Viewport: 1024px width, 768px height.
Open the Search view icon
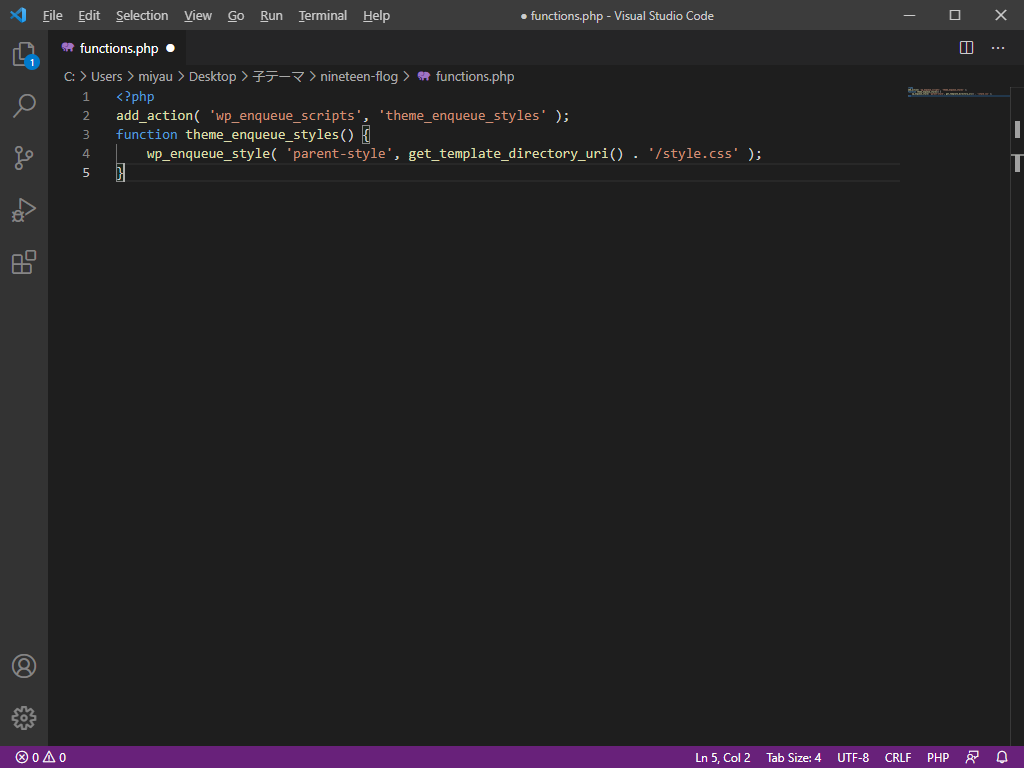click(x=24, y=106)
